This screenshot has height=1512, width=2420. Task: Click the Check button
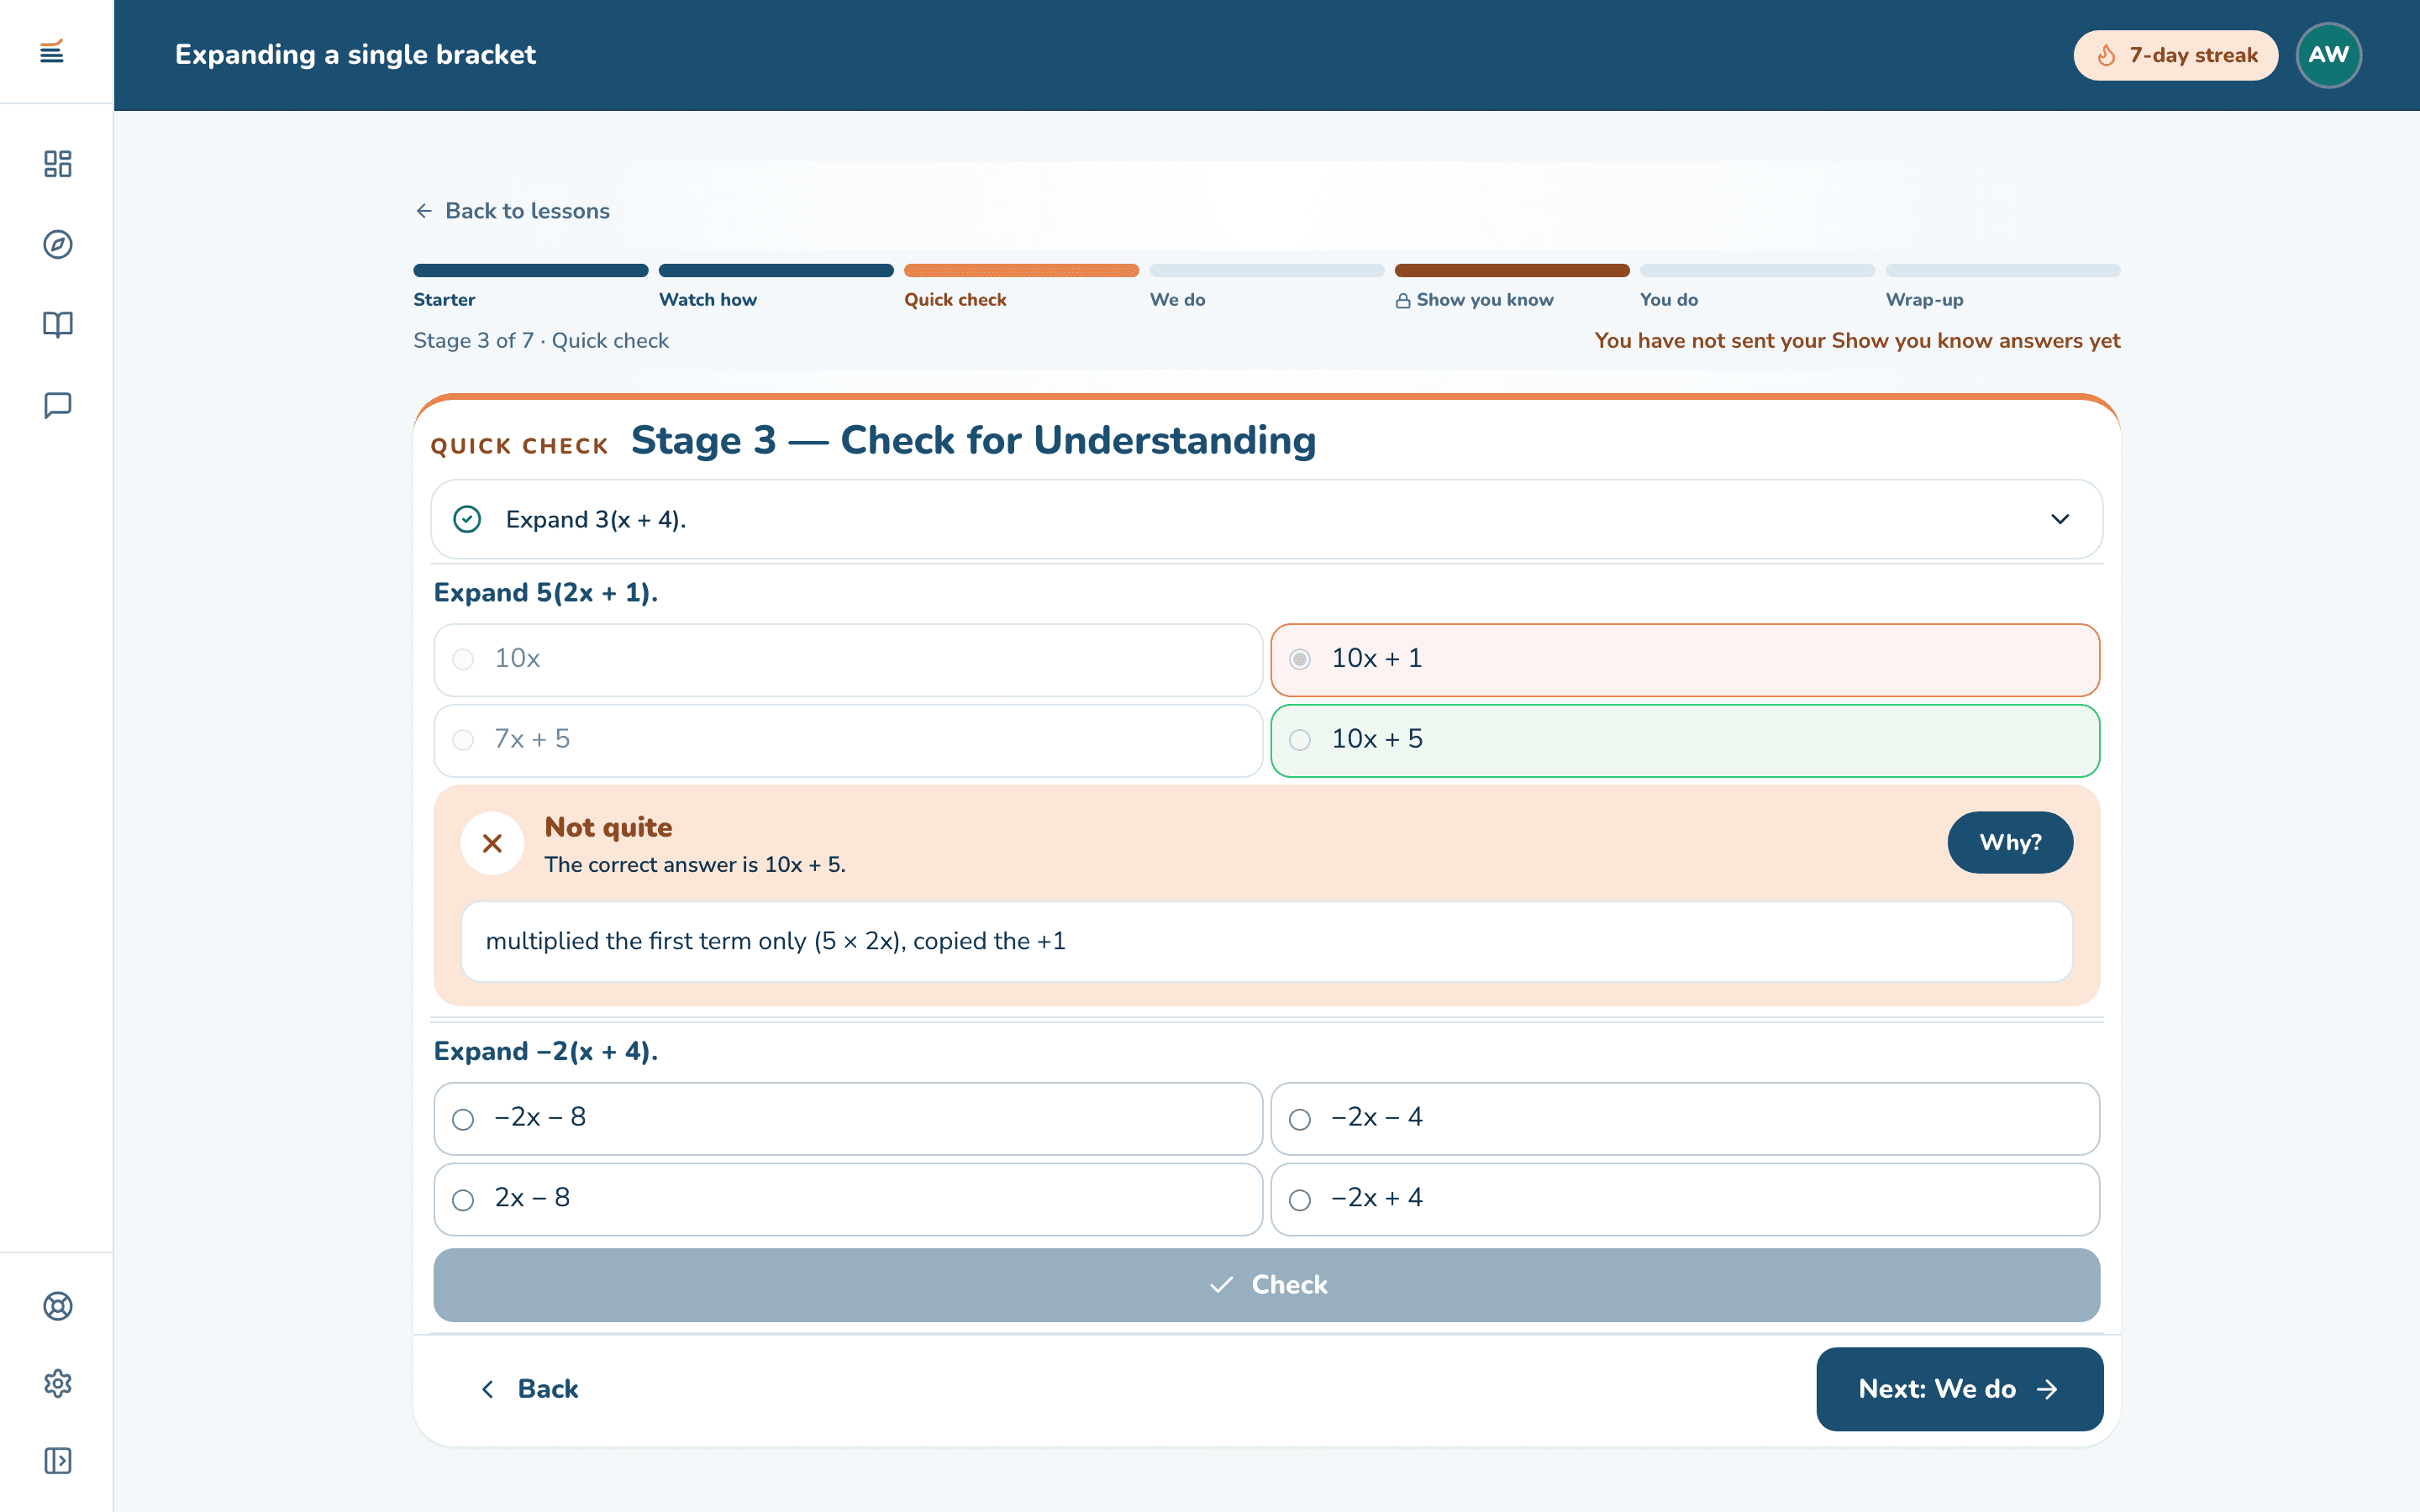tap(1266, 1285)
